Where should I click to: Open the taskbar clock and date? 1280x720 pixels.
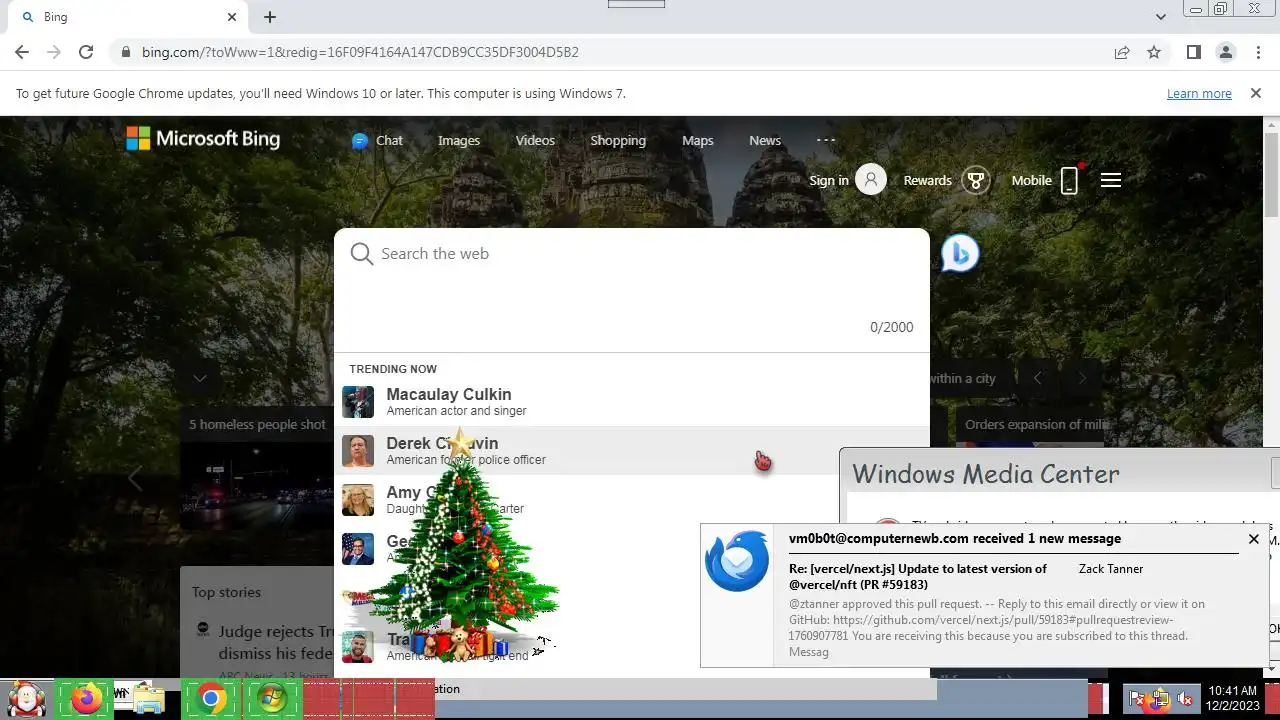pos(1232,698)
